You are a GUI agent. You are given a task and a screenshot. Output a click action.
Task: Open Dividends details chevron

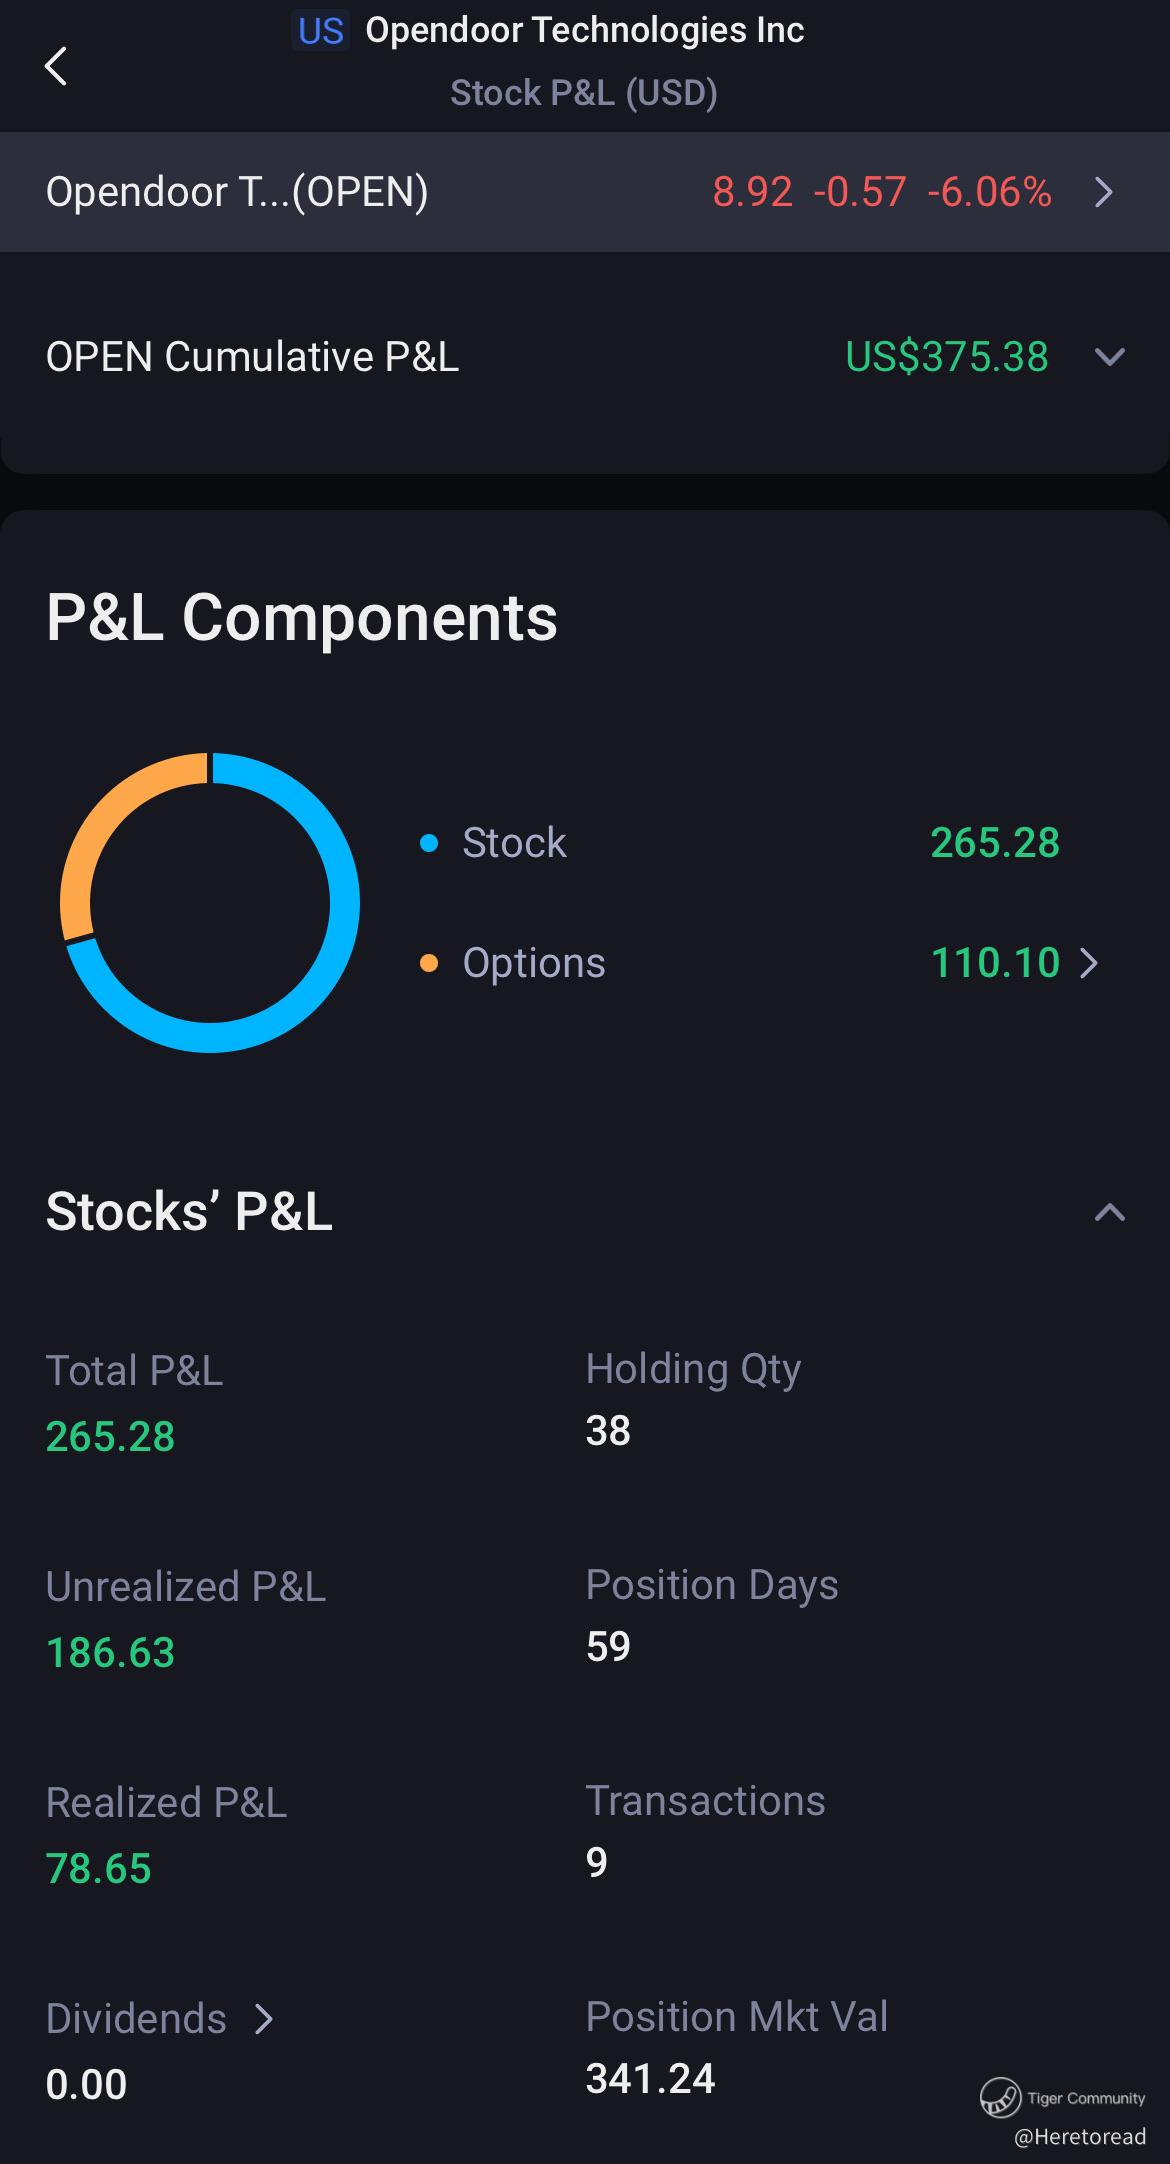pyautogui.click(x=264, y=2019)
